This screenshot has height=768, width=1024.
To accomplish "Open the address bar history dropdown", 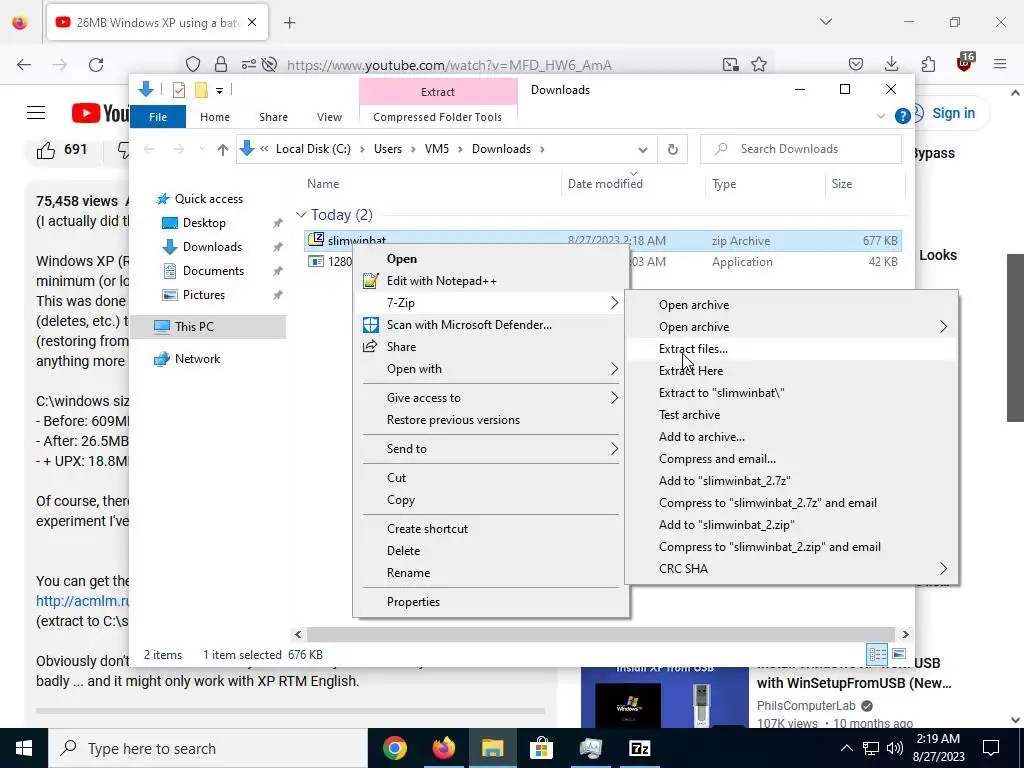I will click(643, 150).
